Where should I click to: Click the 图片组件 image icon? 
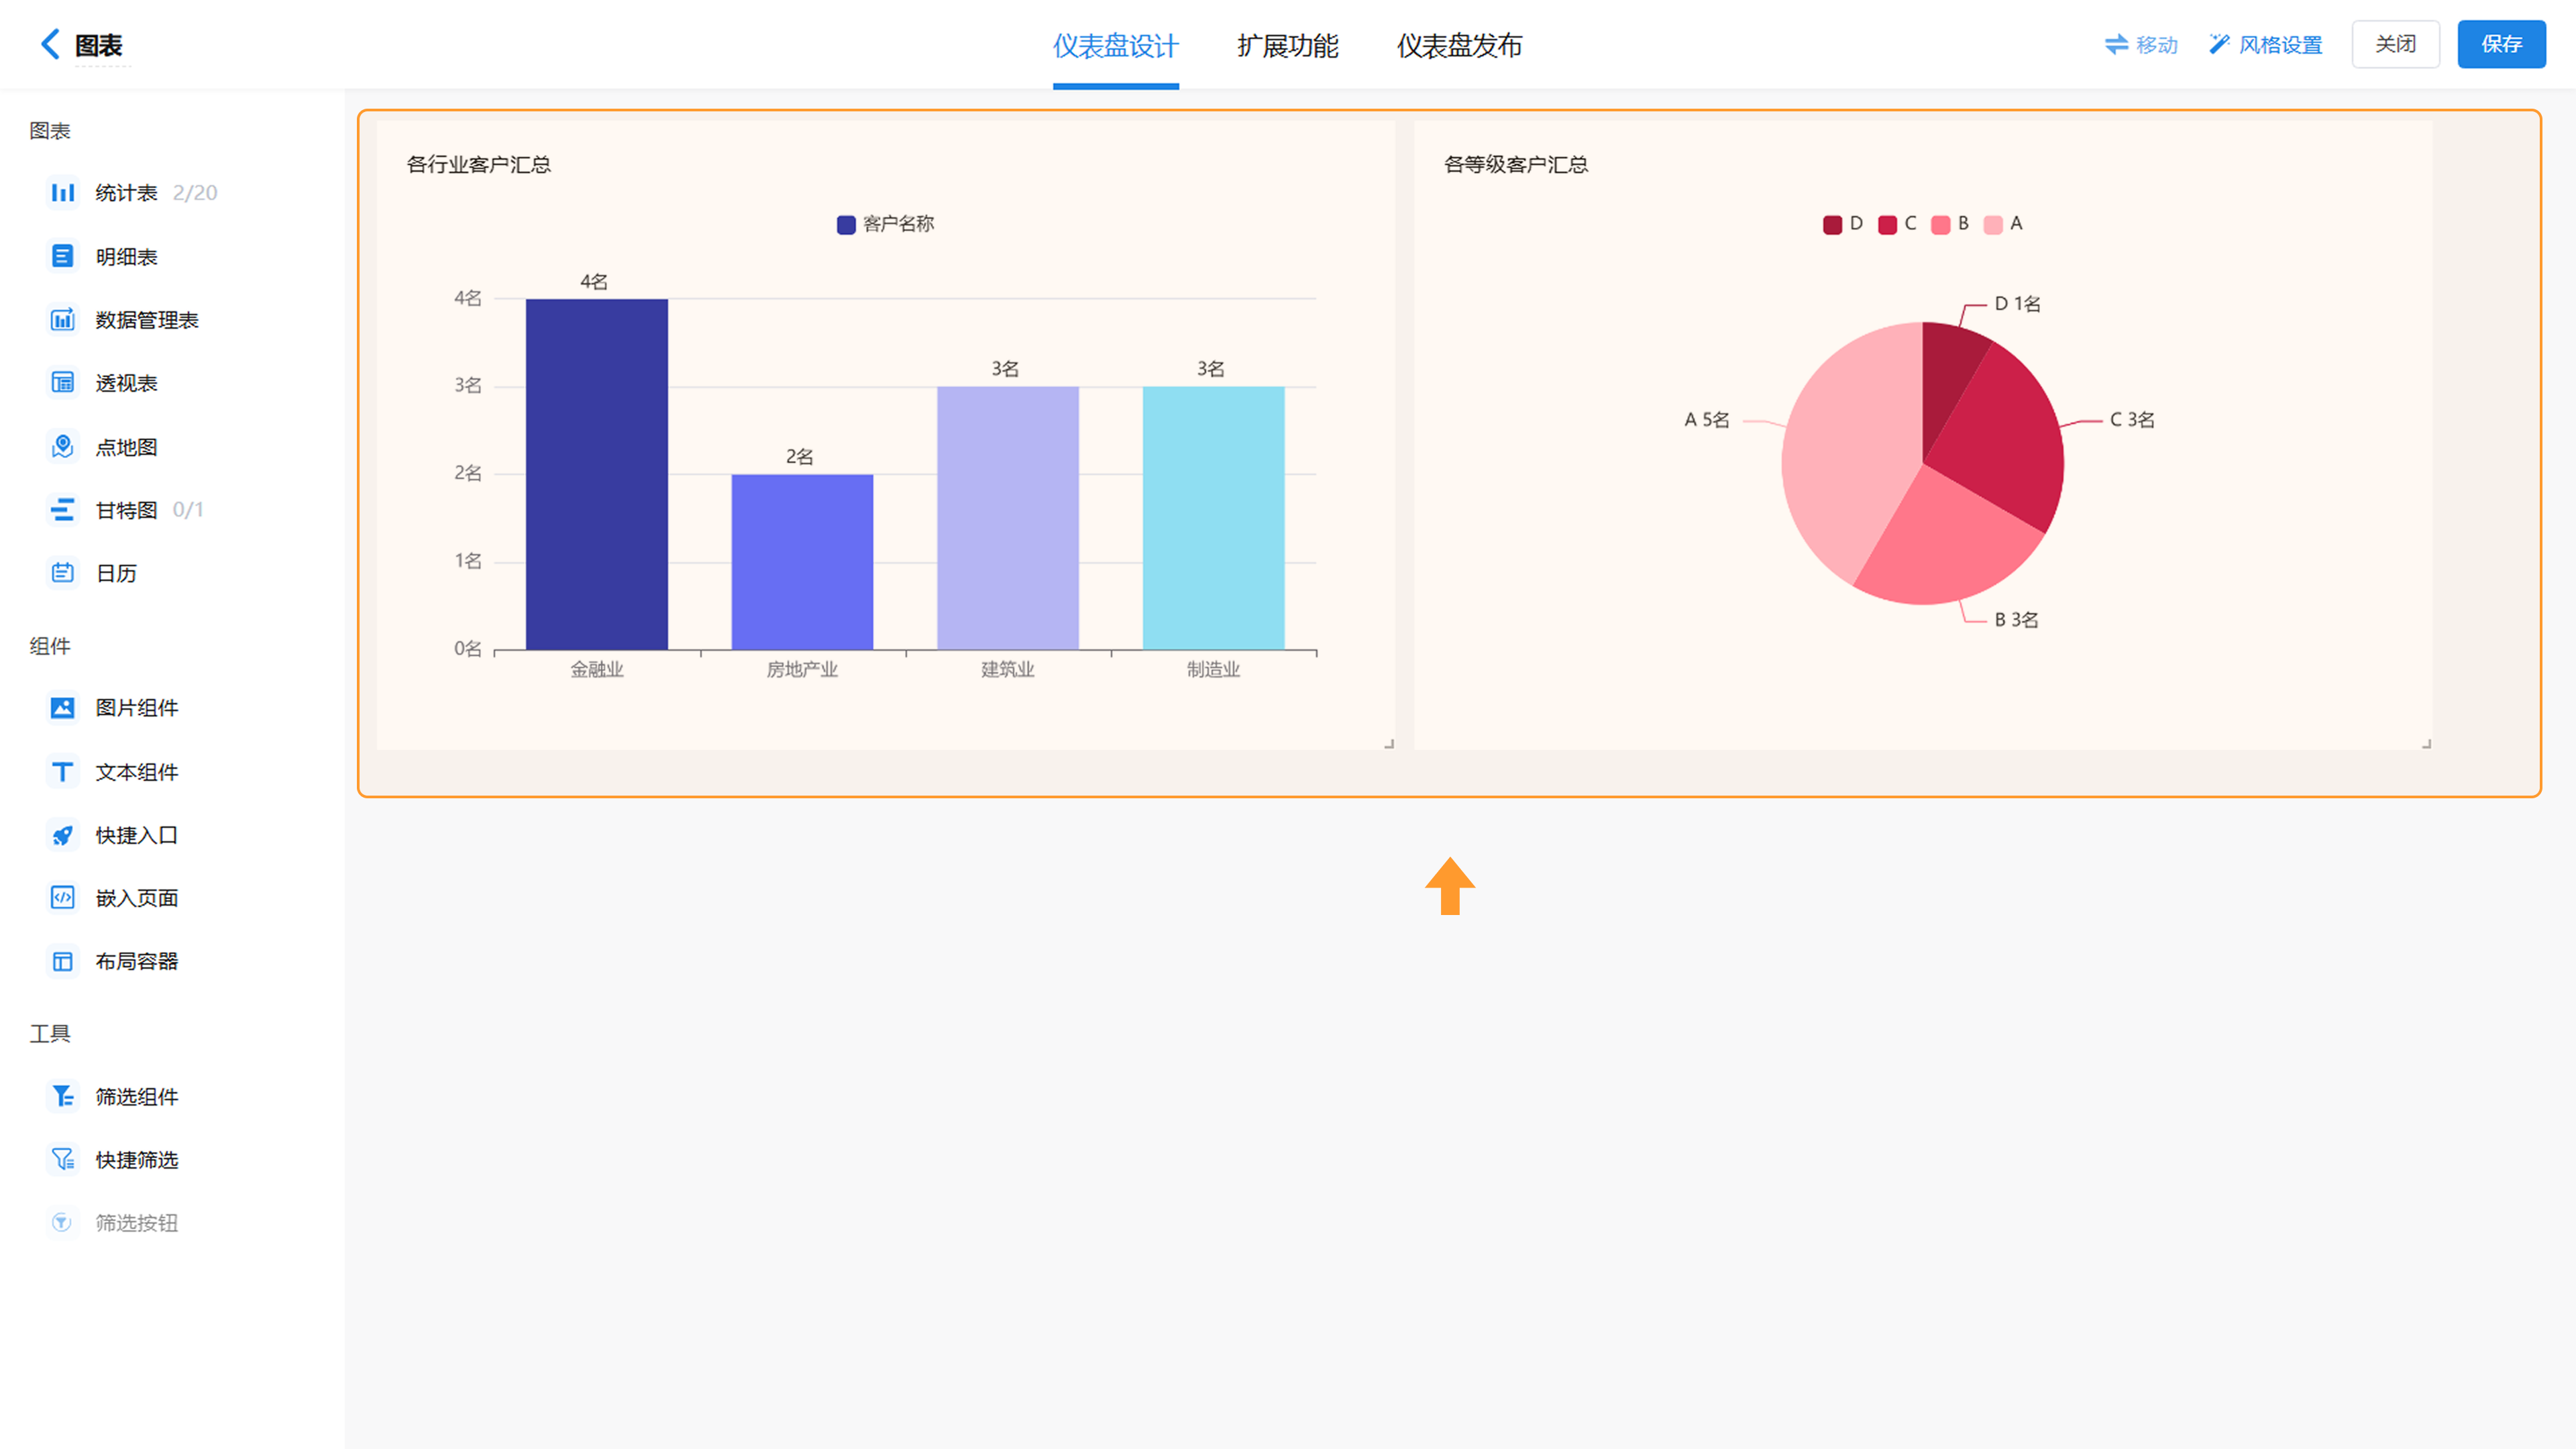[x=62, y=707]
